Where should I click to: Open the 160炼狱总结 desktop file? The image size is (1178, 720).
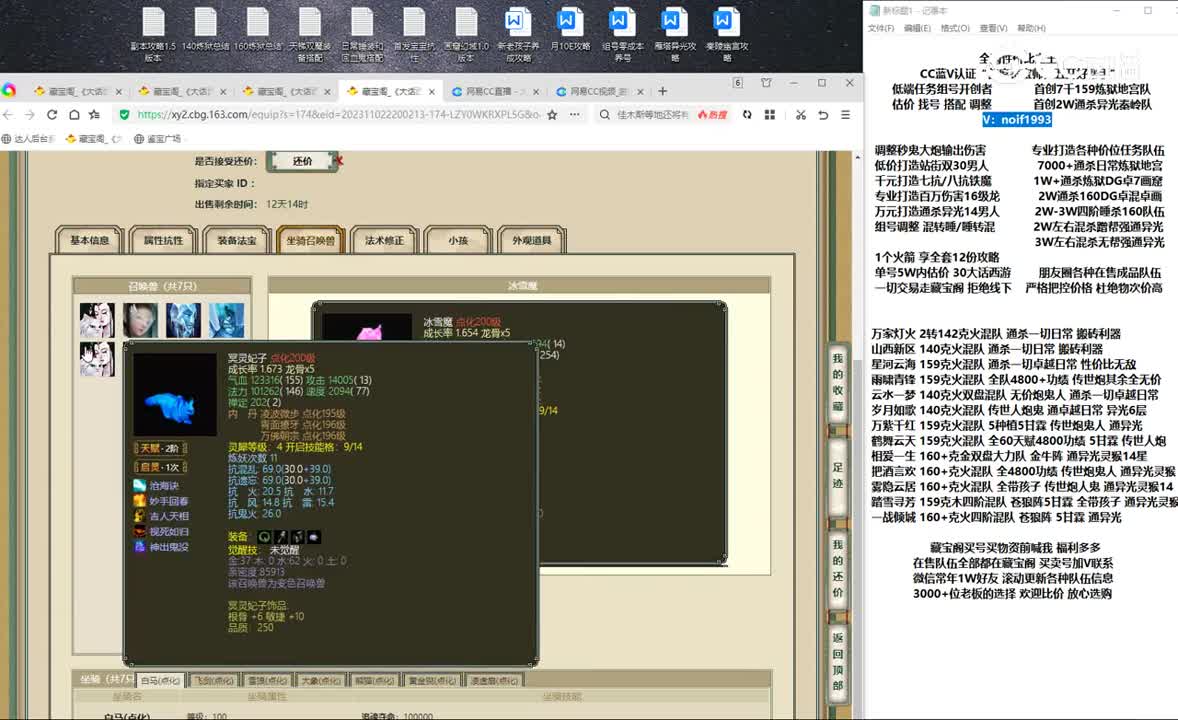pos(258,30)
